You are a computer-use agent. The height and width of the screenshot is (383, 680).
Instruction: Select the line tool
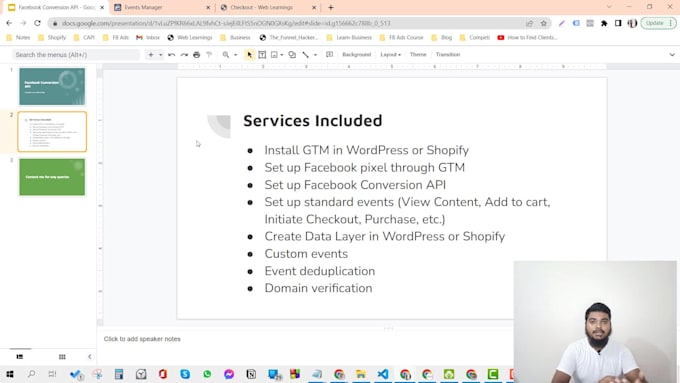click(x=306, y=55)
